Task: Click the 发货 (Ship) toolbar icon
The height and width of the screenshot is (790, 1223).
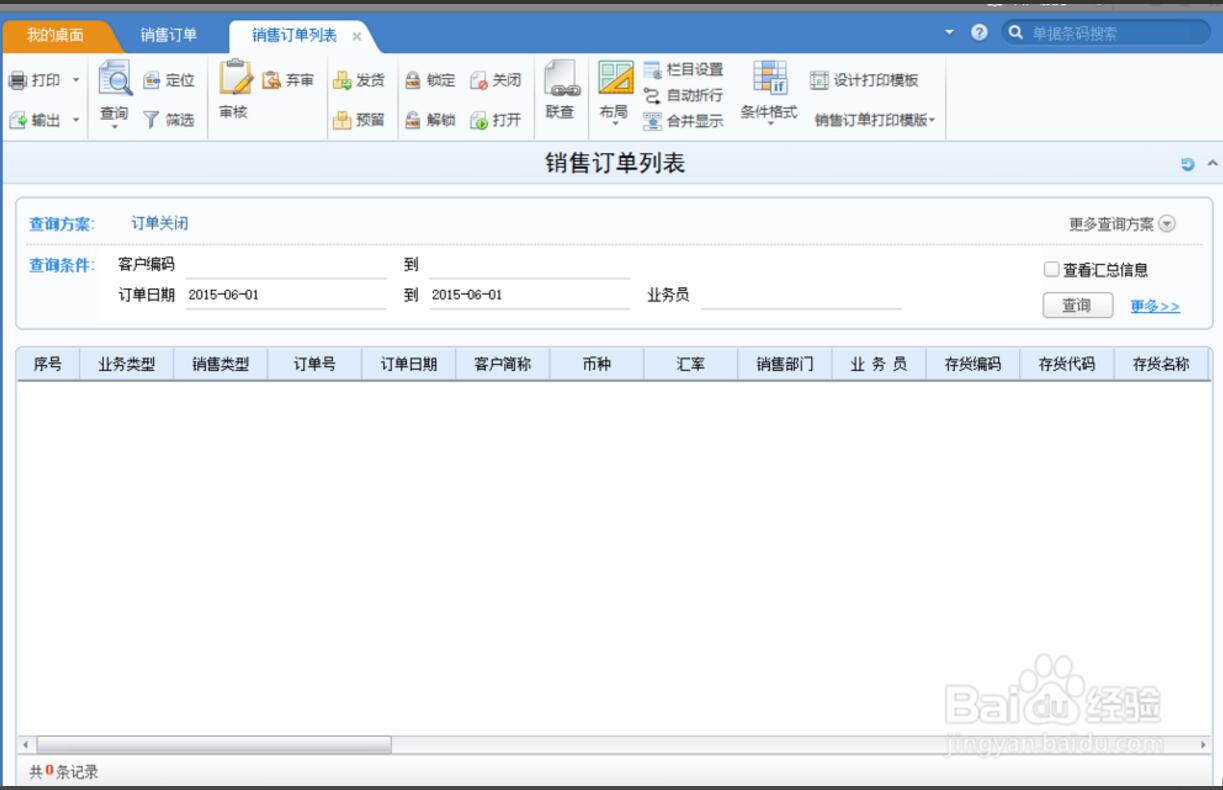Action: coord(343,80)
